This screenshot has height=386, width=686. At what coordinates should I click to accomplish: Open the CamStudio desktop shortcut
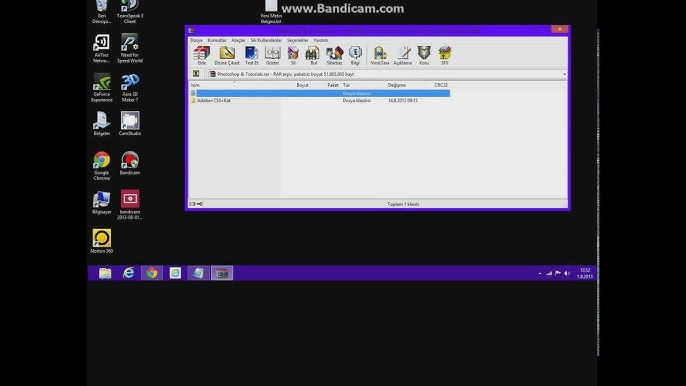(x=130, y=123)
